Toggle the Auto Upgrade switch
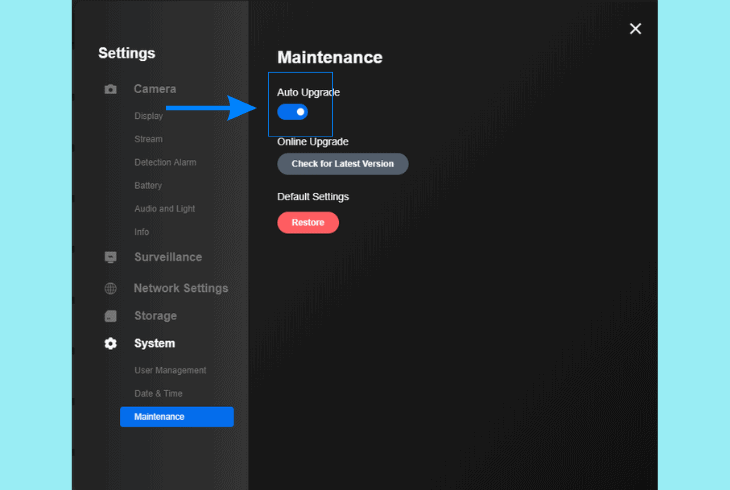Image resolution: width=730 pixels, height=490 pixels. pos(292,112)
